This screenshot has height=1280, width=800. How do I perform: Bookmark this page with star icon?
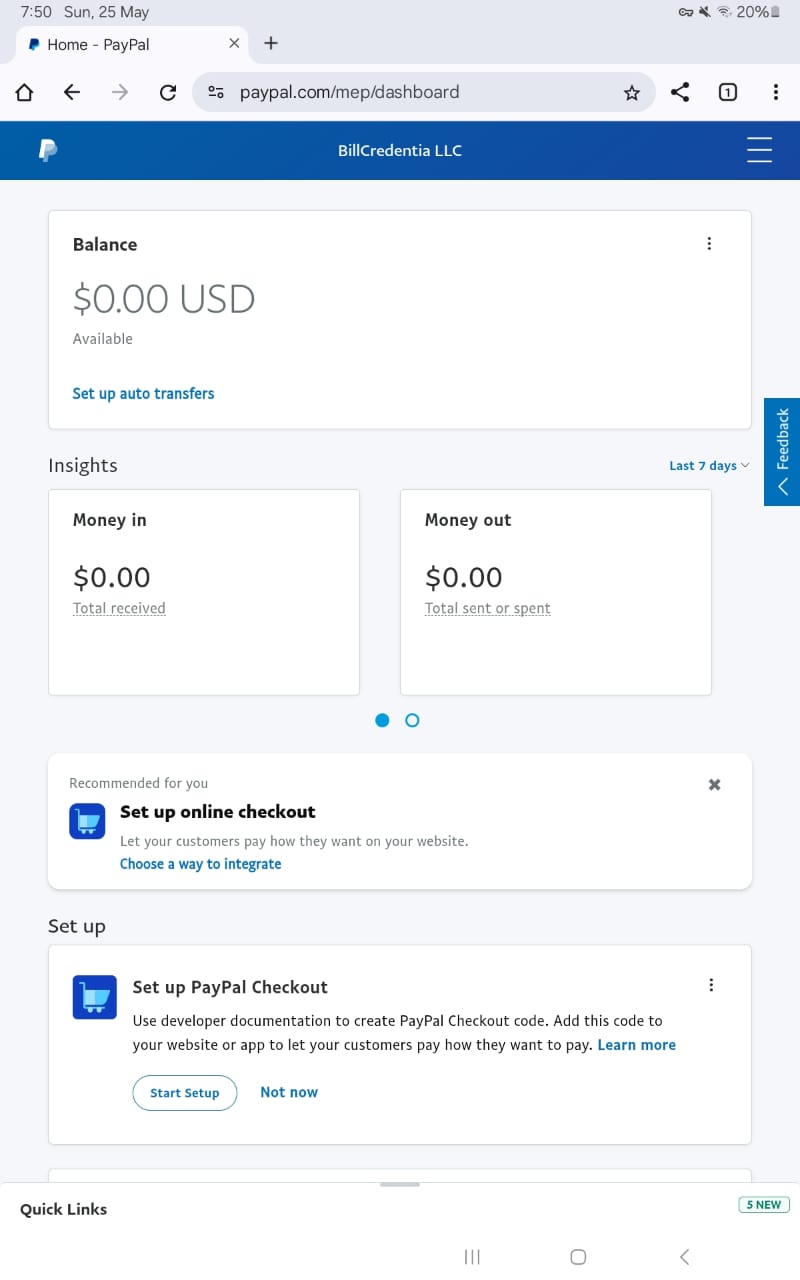tap(631, 93)
